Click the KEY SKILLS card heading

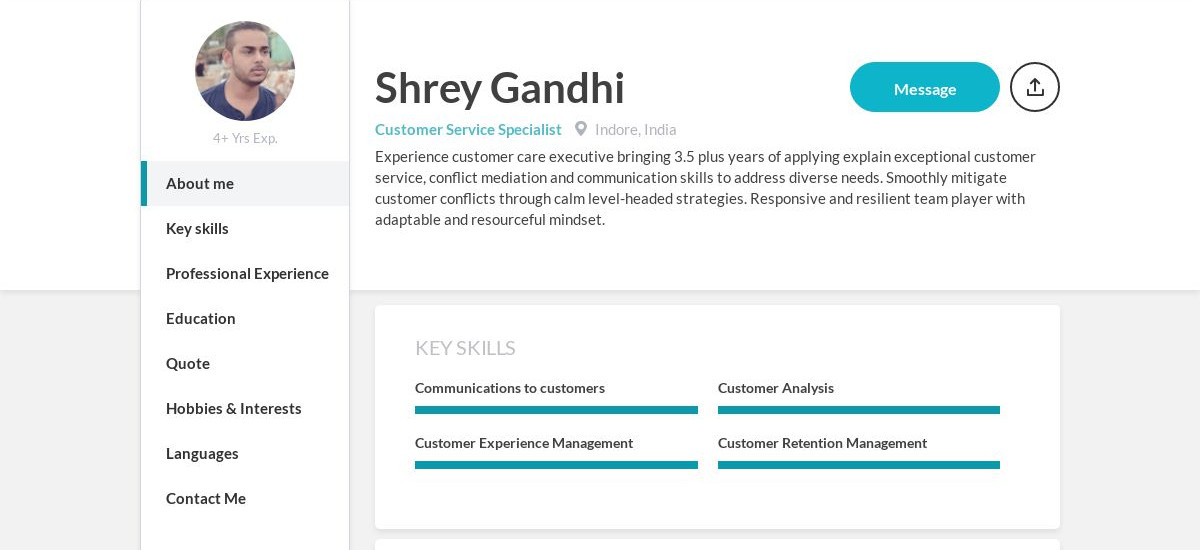(x=465, y=348)
